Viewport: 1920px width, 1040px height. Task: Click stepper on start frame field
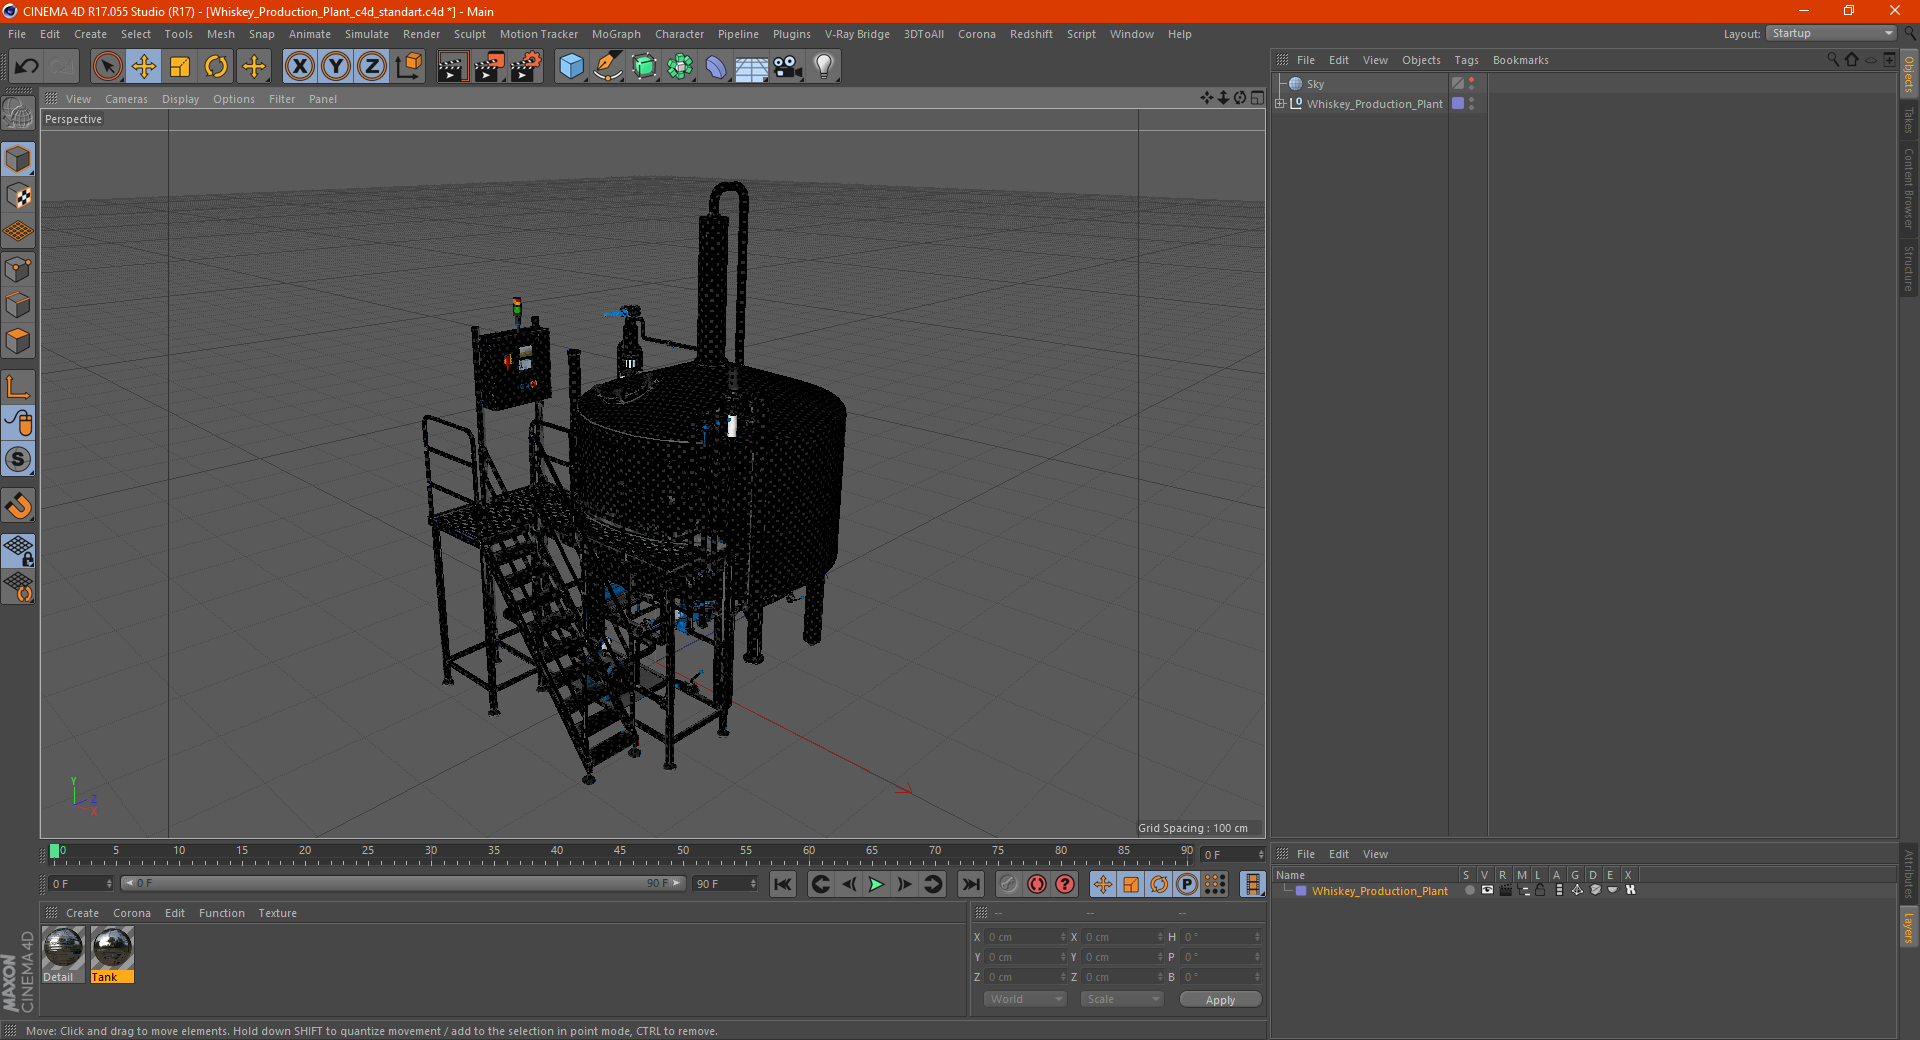pyautogui.click(x=109, y=884)
